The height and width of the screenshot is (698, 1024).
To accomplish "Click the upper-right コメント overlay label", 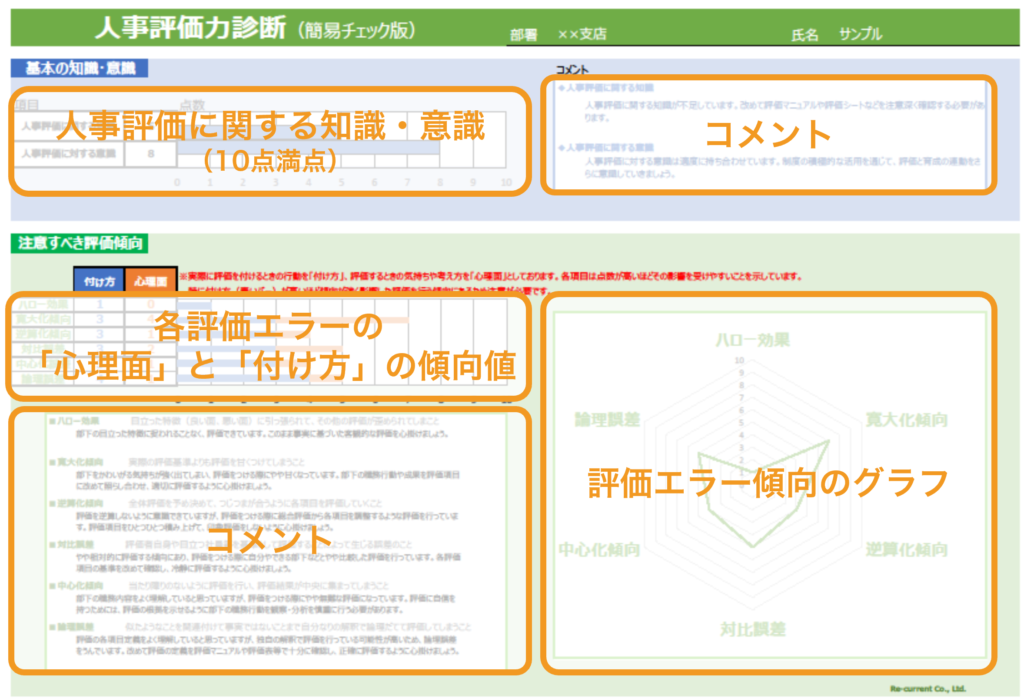I will (768, 133).
